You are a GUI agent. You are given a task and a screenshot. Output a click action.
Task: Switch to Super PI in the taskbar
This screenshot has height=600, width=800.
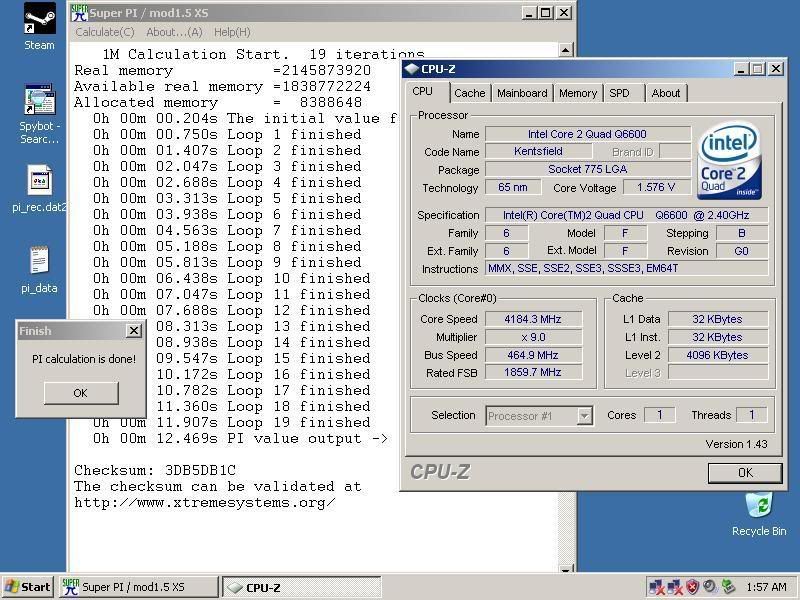(138, 587)
